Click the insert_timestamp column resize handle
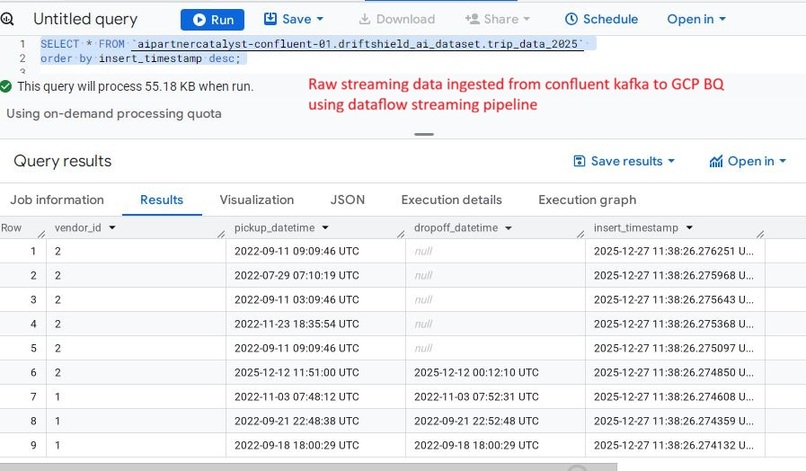This screenshot has height=471, width=806. coord(760,234)
